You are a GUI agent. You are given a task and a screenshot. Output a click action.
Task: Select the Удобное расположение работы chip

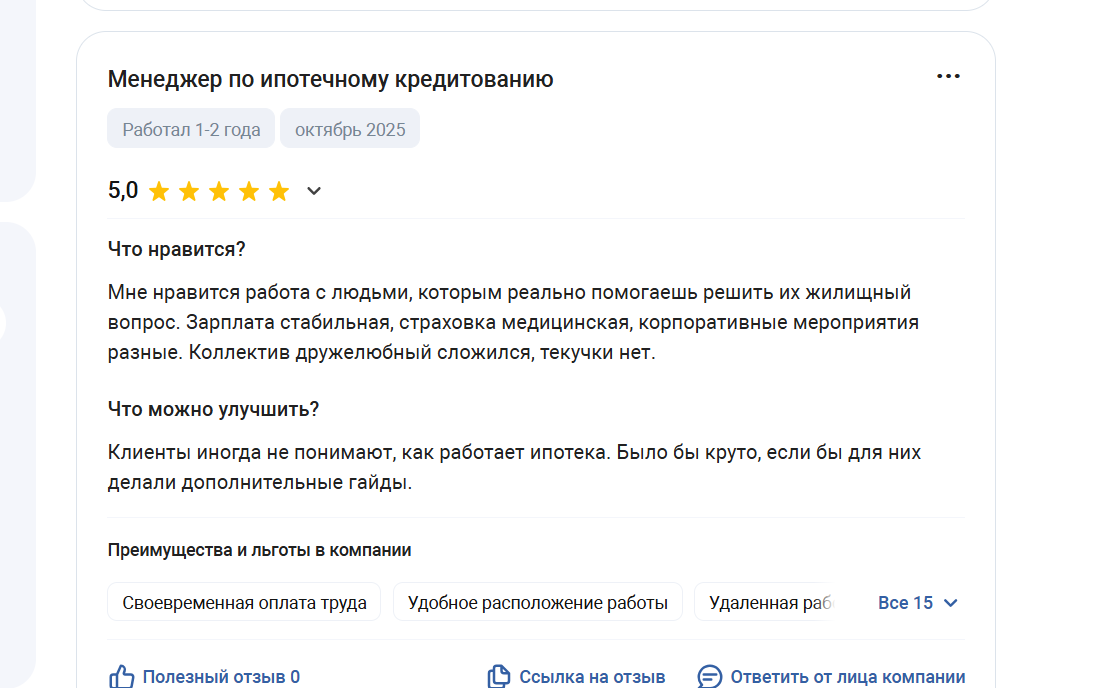(x=538, y=603)
